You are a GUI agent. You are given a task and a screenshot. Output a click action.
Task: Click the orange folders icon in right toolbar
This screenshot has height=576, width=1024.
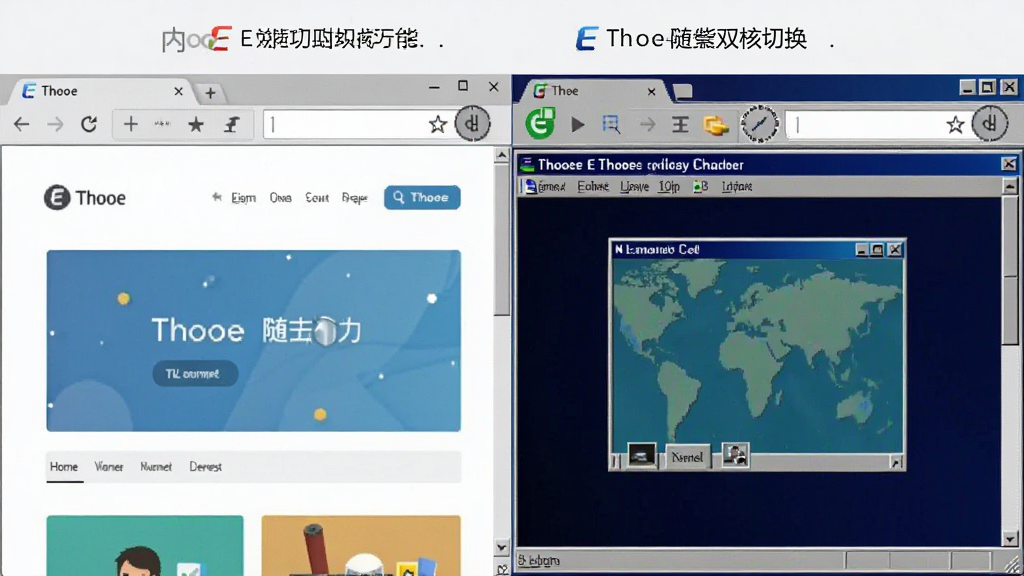[x=716, y=125]
